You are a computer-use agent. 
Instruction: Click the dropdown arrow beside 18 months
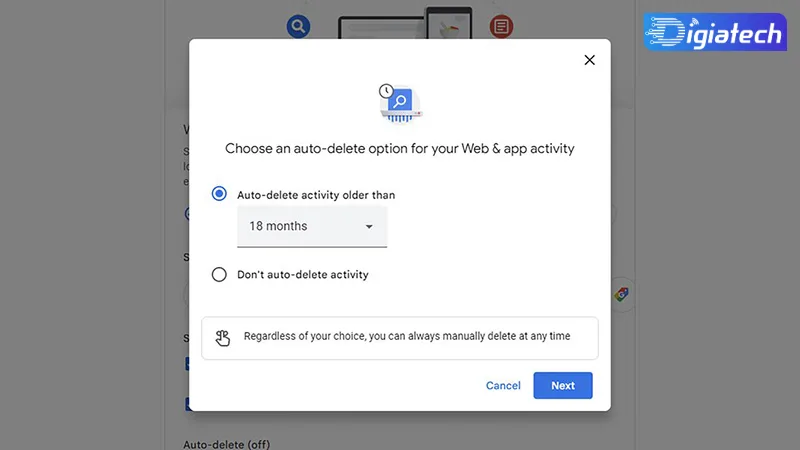369,227
